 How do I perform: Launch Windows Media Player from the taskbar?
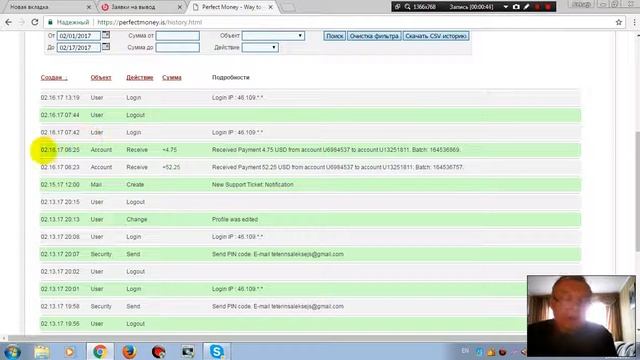pos(70,351)
